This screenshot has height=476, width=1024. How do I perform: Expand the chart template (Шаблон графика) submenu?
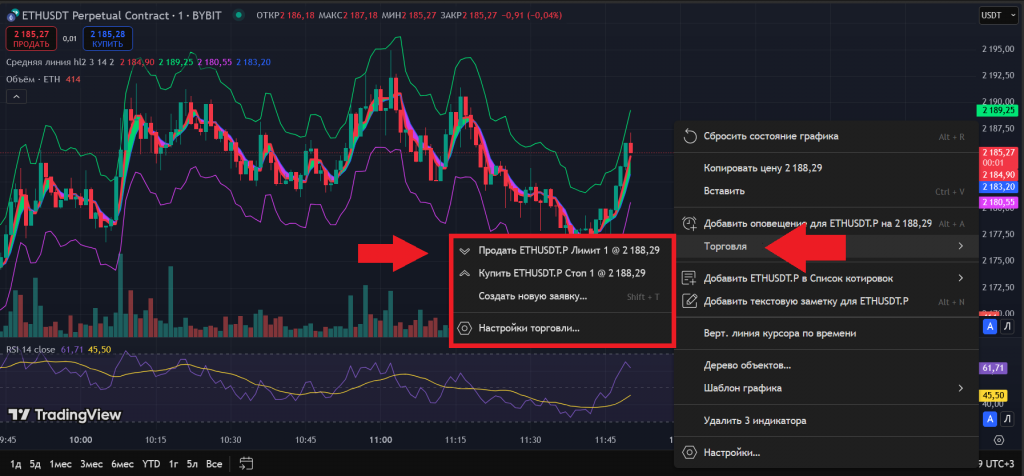pyautogui.click(x=960, y=388)
